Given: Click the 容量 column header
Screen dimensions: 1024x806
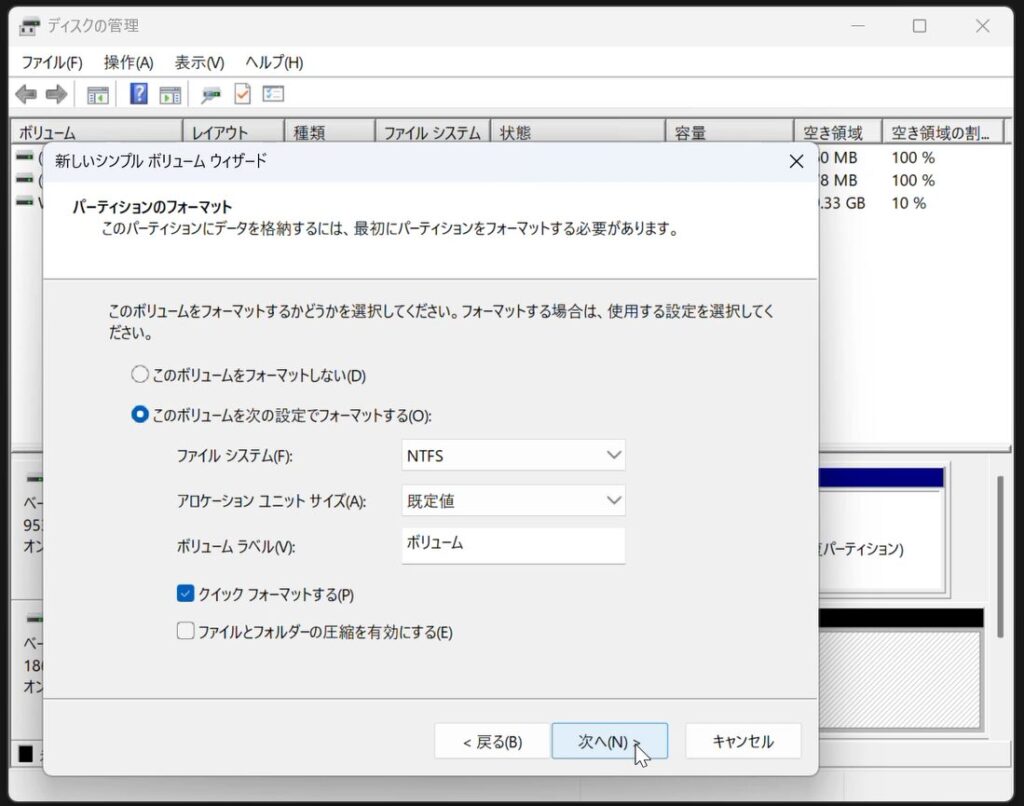Looking at the screenshot, I should (728, 133).
